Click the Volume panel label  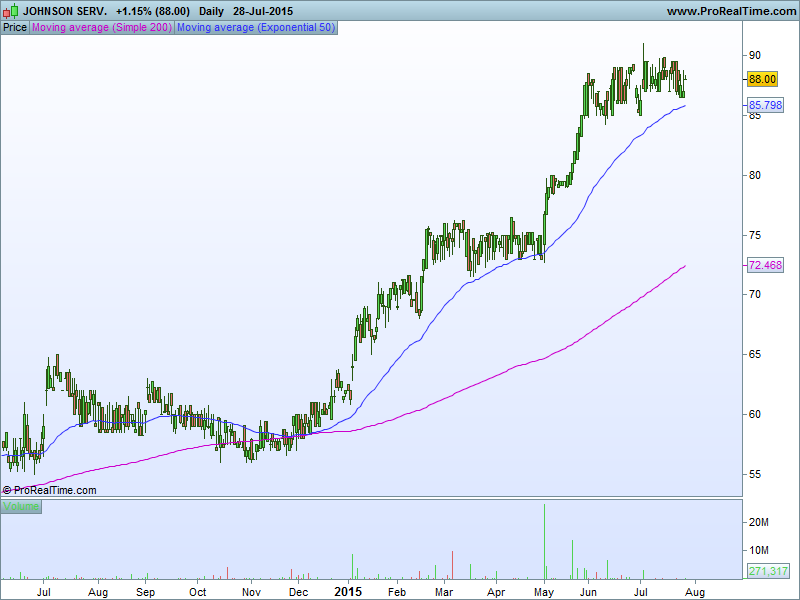pos(21,506)
